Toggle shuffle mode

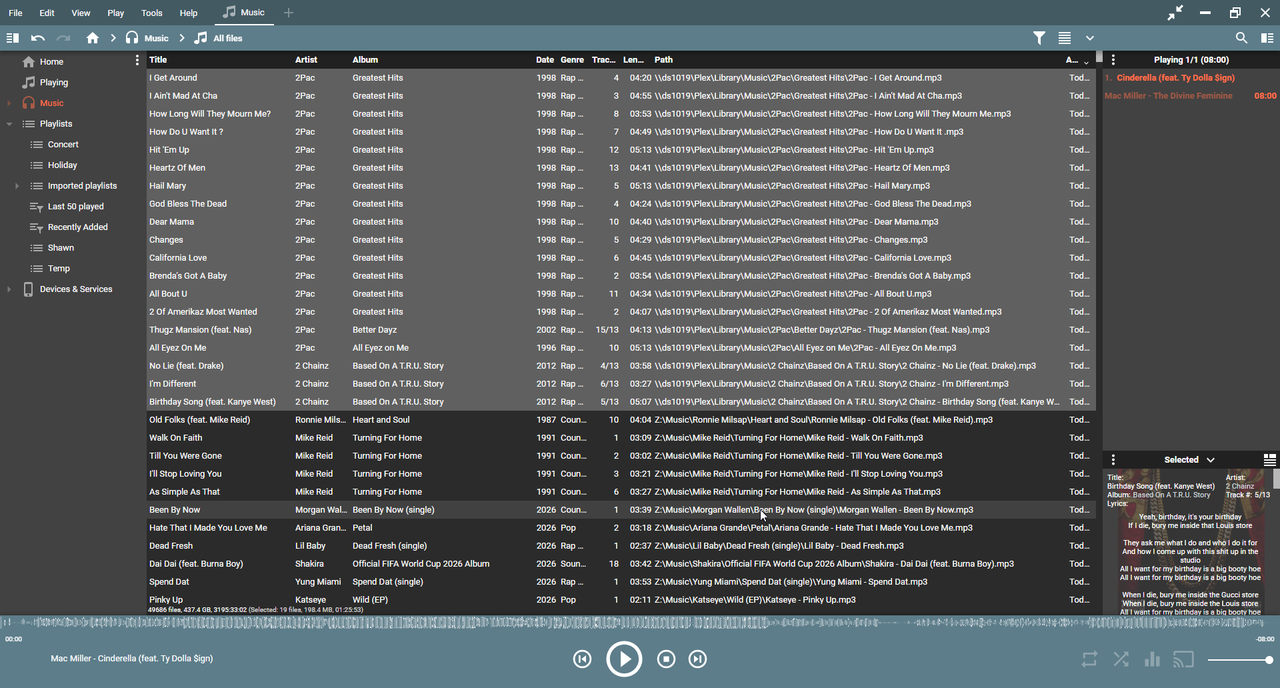1121,659
